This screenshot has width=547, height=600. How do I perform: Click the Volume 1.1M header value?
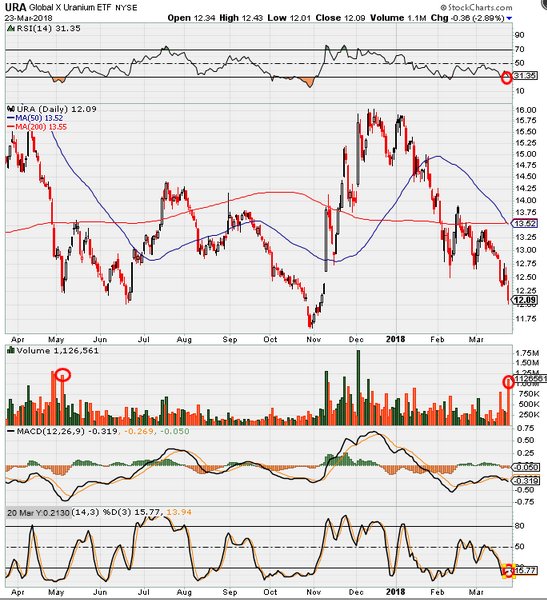click(x=398, y=18)
